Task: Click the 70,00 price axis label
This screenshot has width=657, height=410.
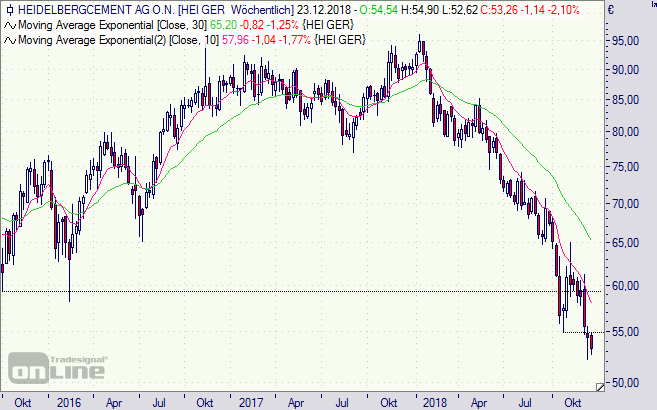Action: 625,204
